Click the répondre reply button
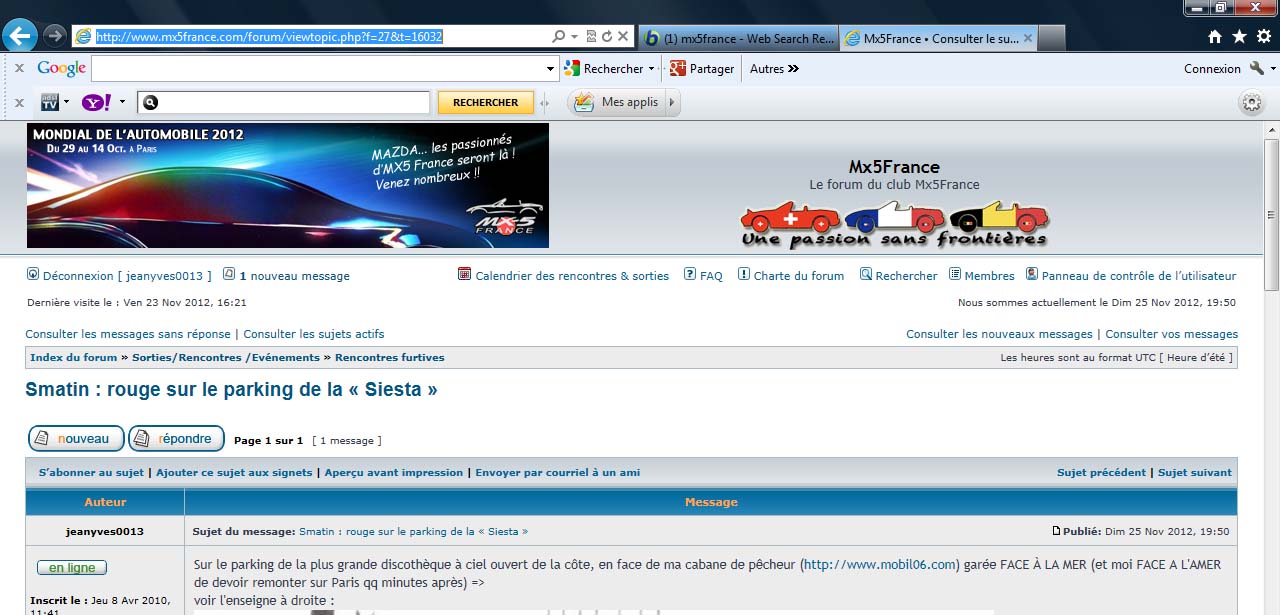Viewport: 1280px width, 615px height. pos(176,438)
